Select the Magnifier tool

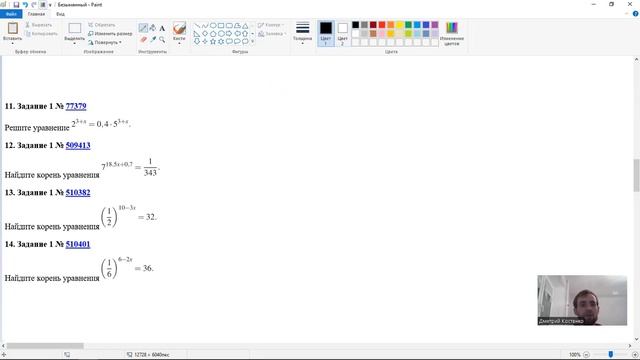[162, 39]
